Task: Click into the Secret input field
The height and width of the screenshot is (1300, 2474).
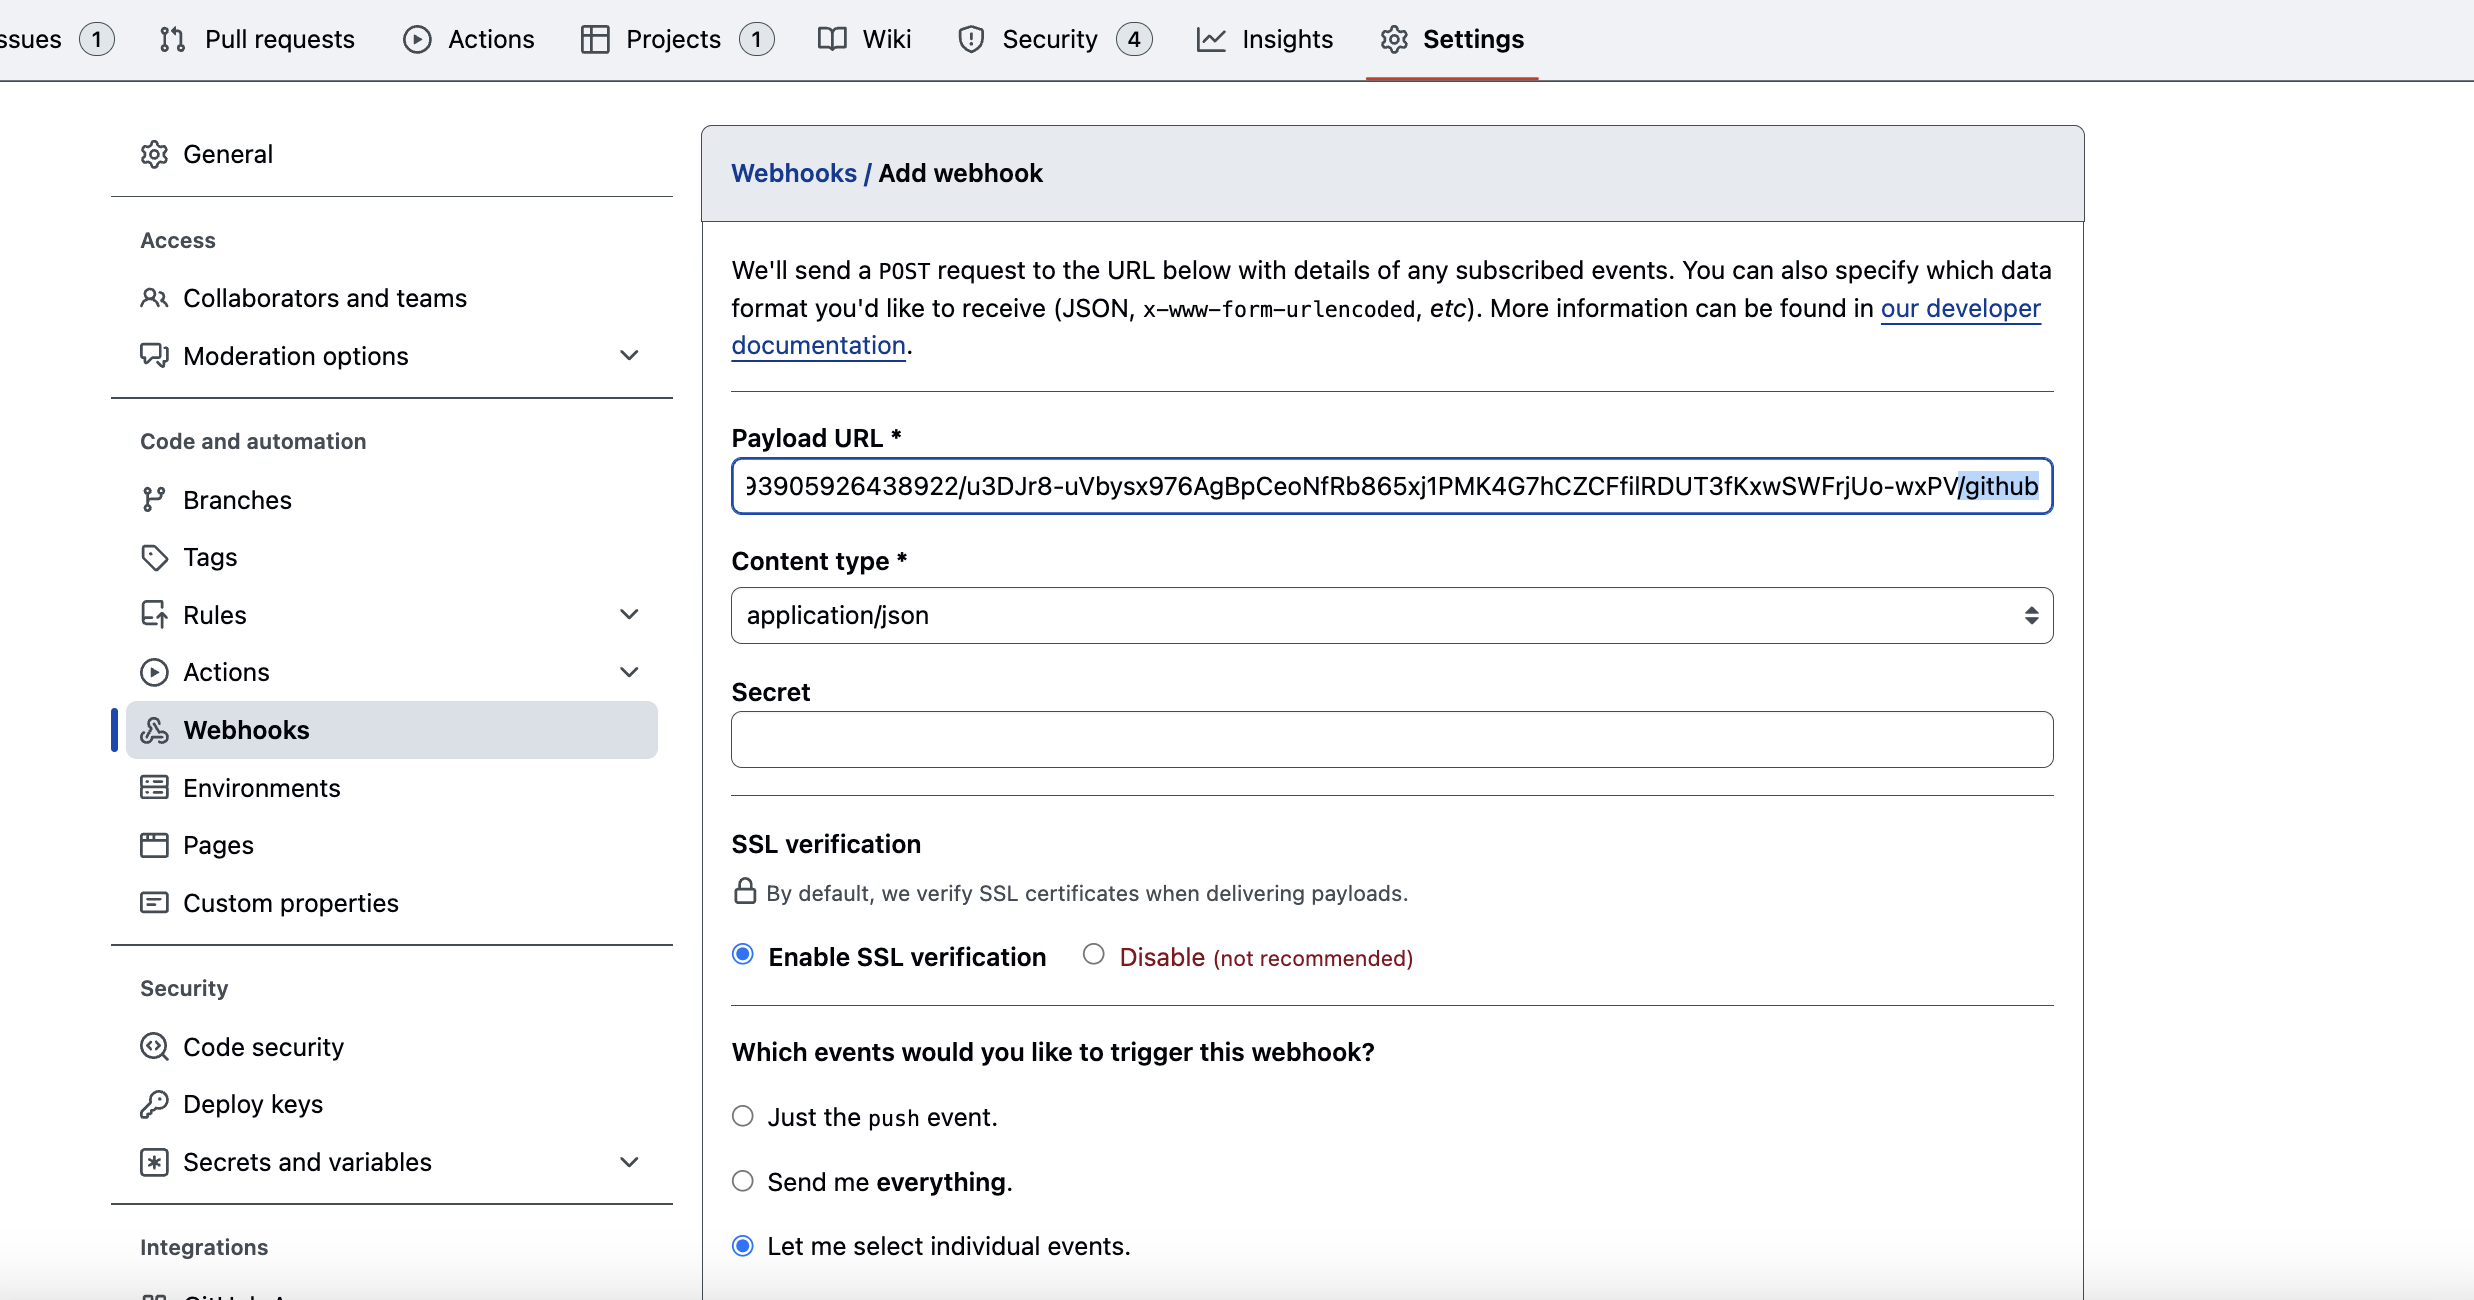Action: 1392,739
